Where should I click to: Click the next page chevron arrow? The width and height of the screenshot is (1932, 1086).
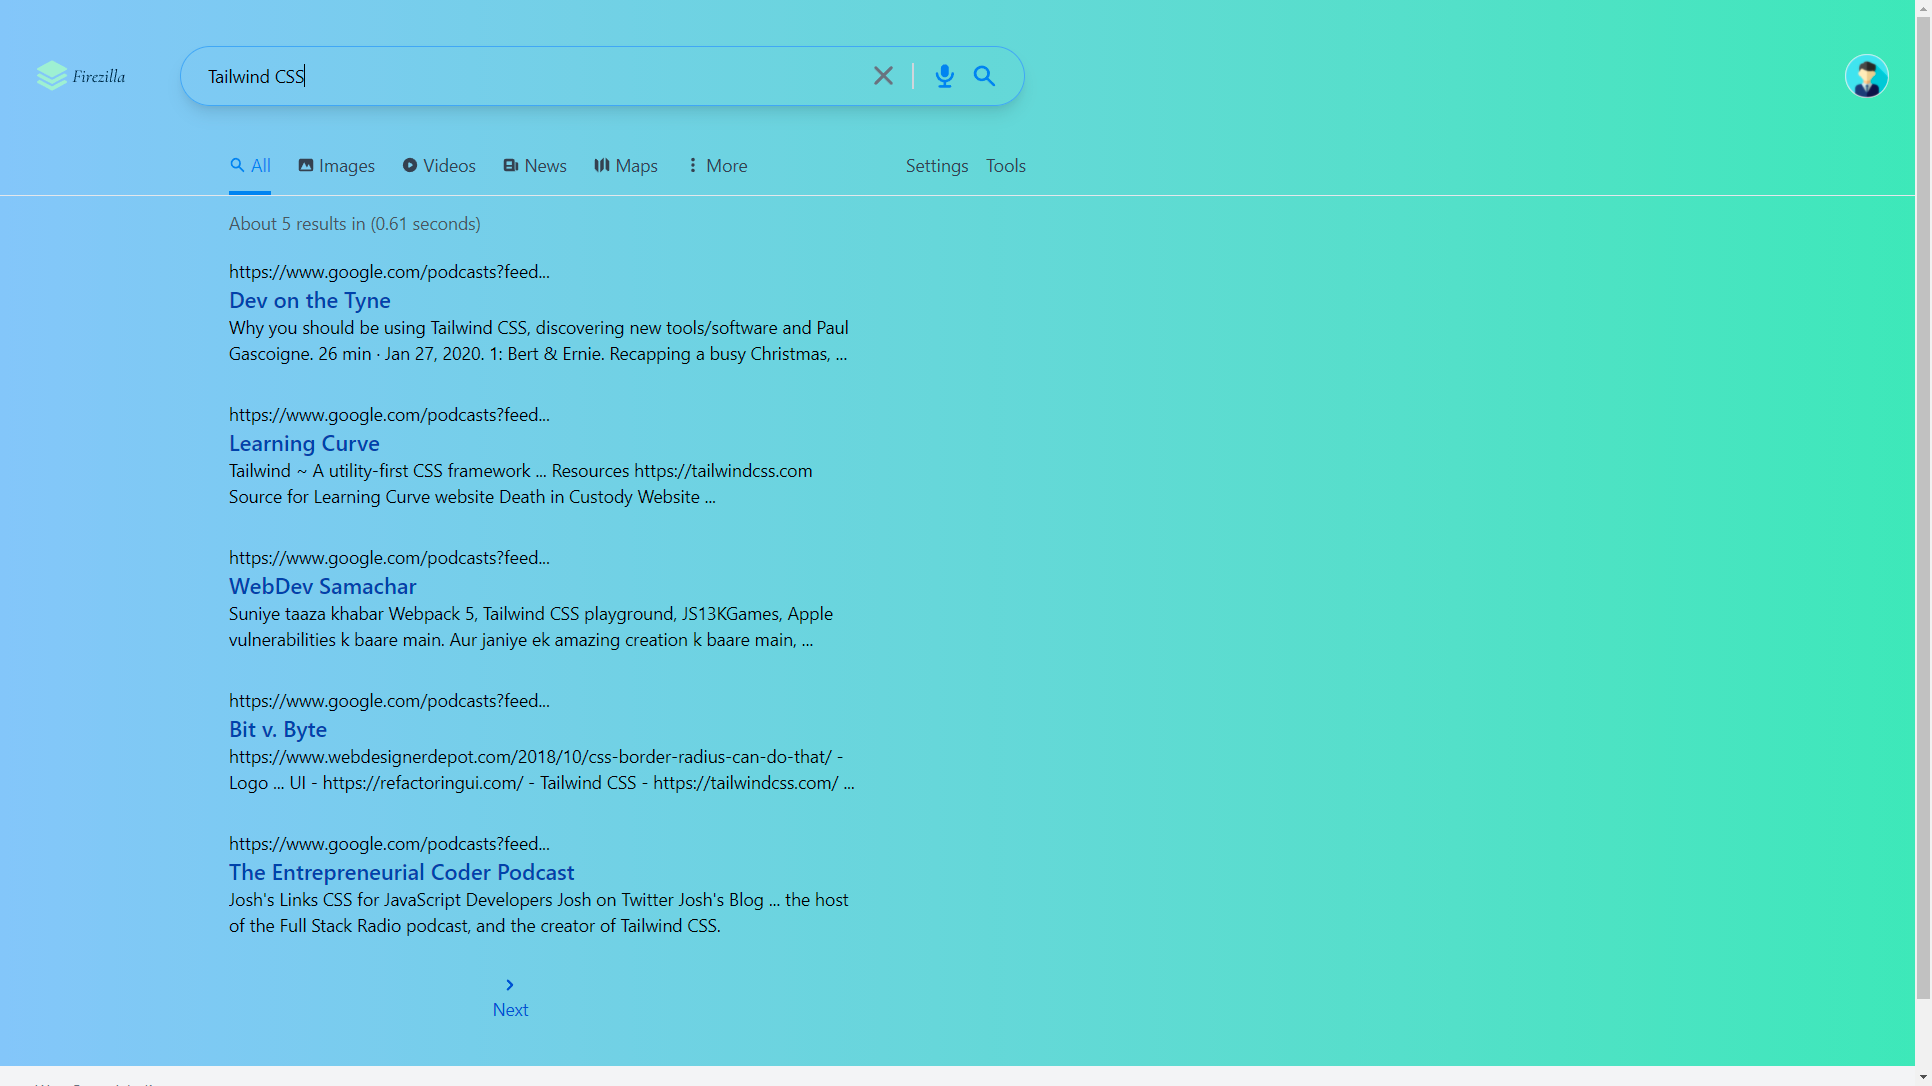510,985
